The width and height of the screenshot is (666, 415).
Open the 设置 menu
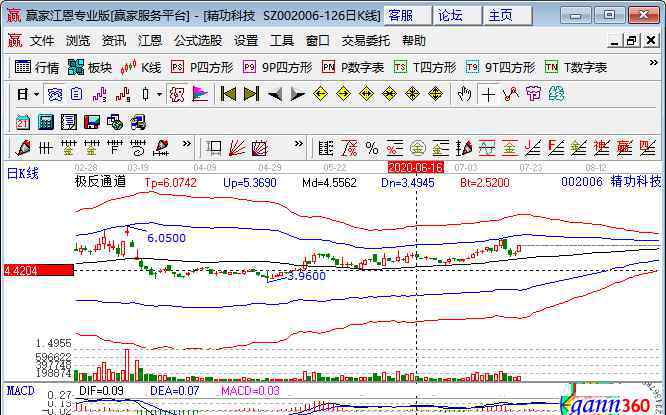[246, 41]
